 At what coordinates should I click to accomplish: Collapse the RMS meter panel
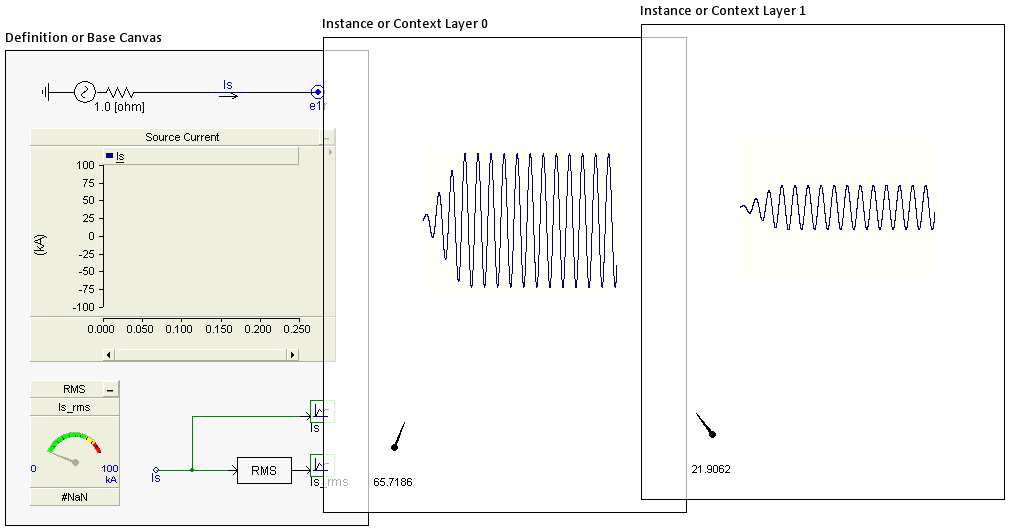point(111,389)
